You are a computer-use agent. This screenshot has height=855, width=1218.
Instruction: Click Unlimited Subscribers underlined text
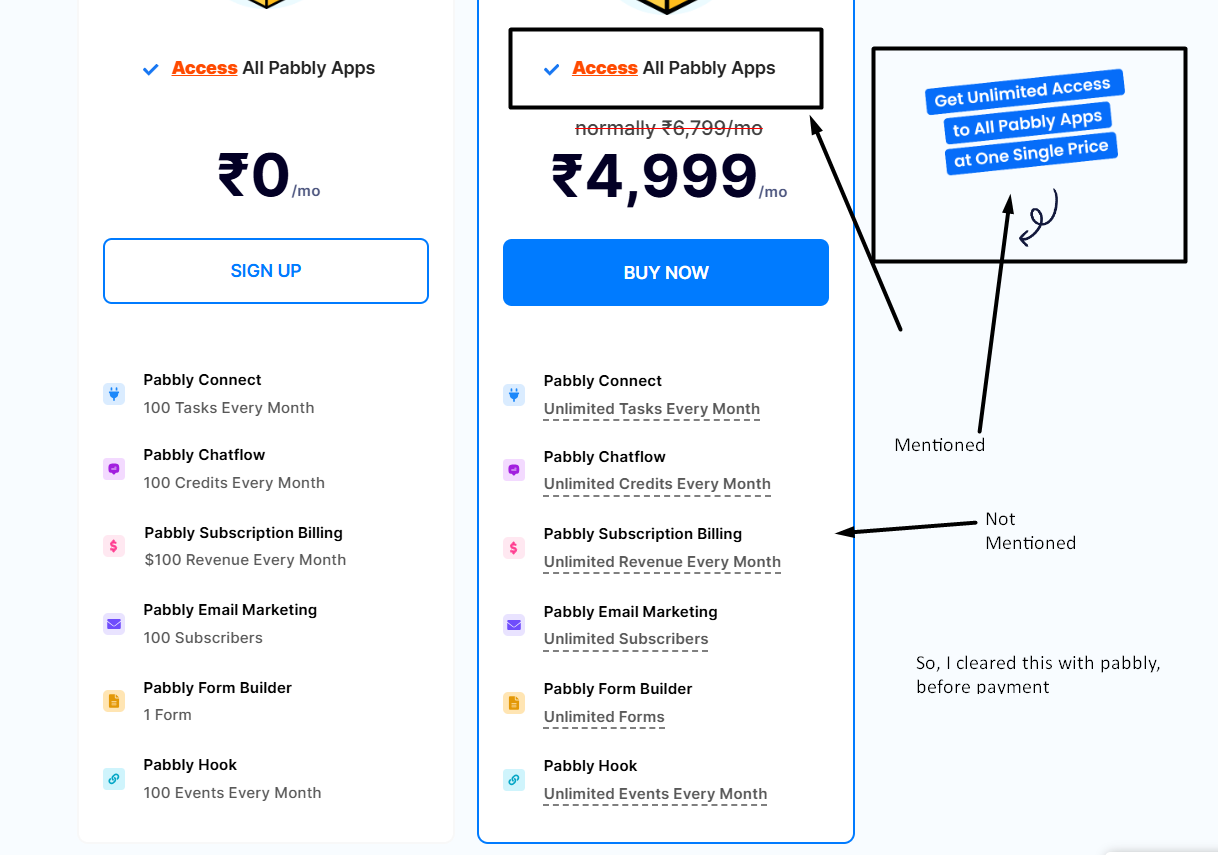tap(626, 639)
